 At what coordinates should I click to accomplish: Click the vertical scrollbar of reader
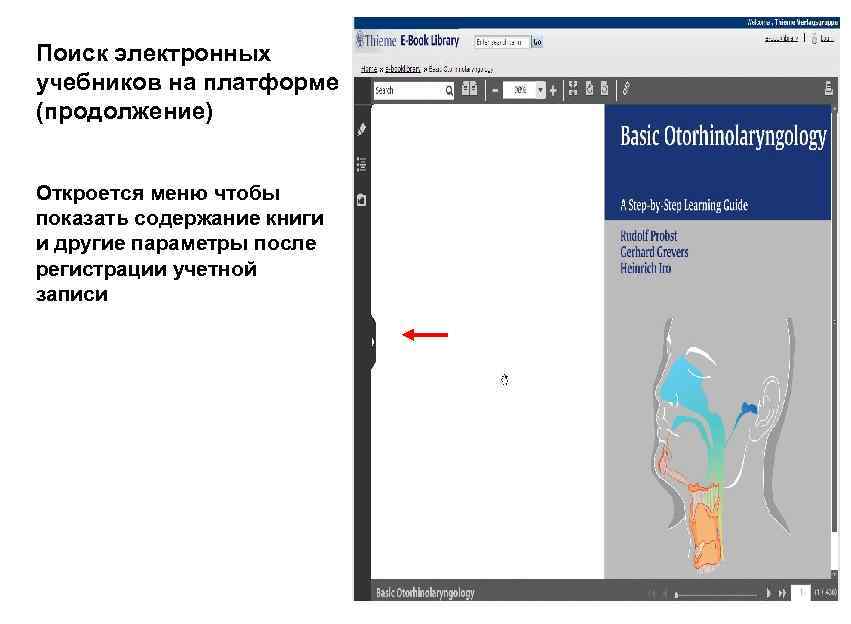pos(835,341)
